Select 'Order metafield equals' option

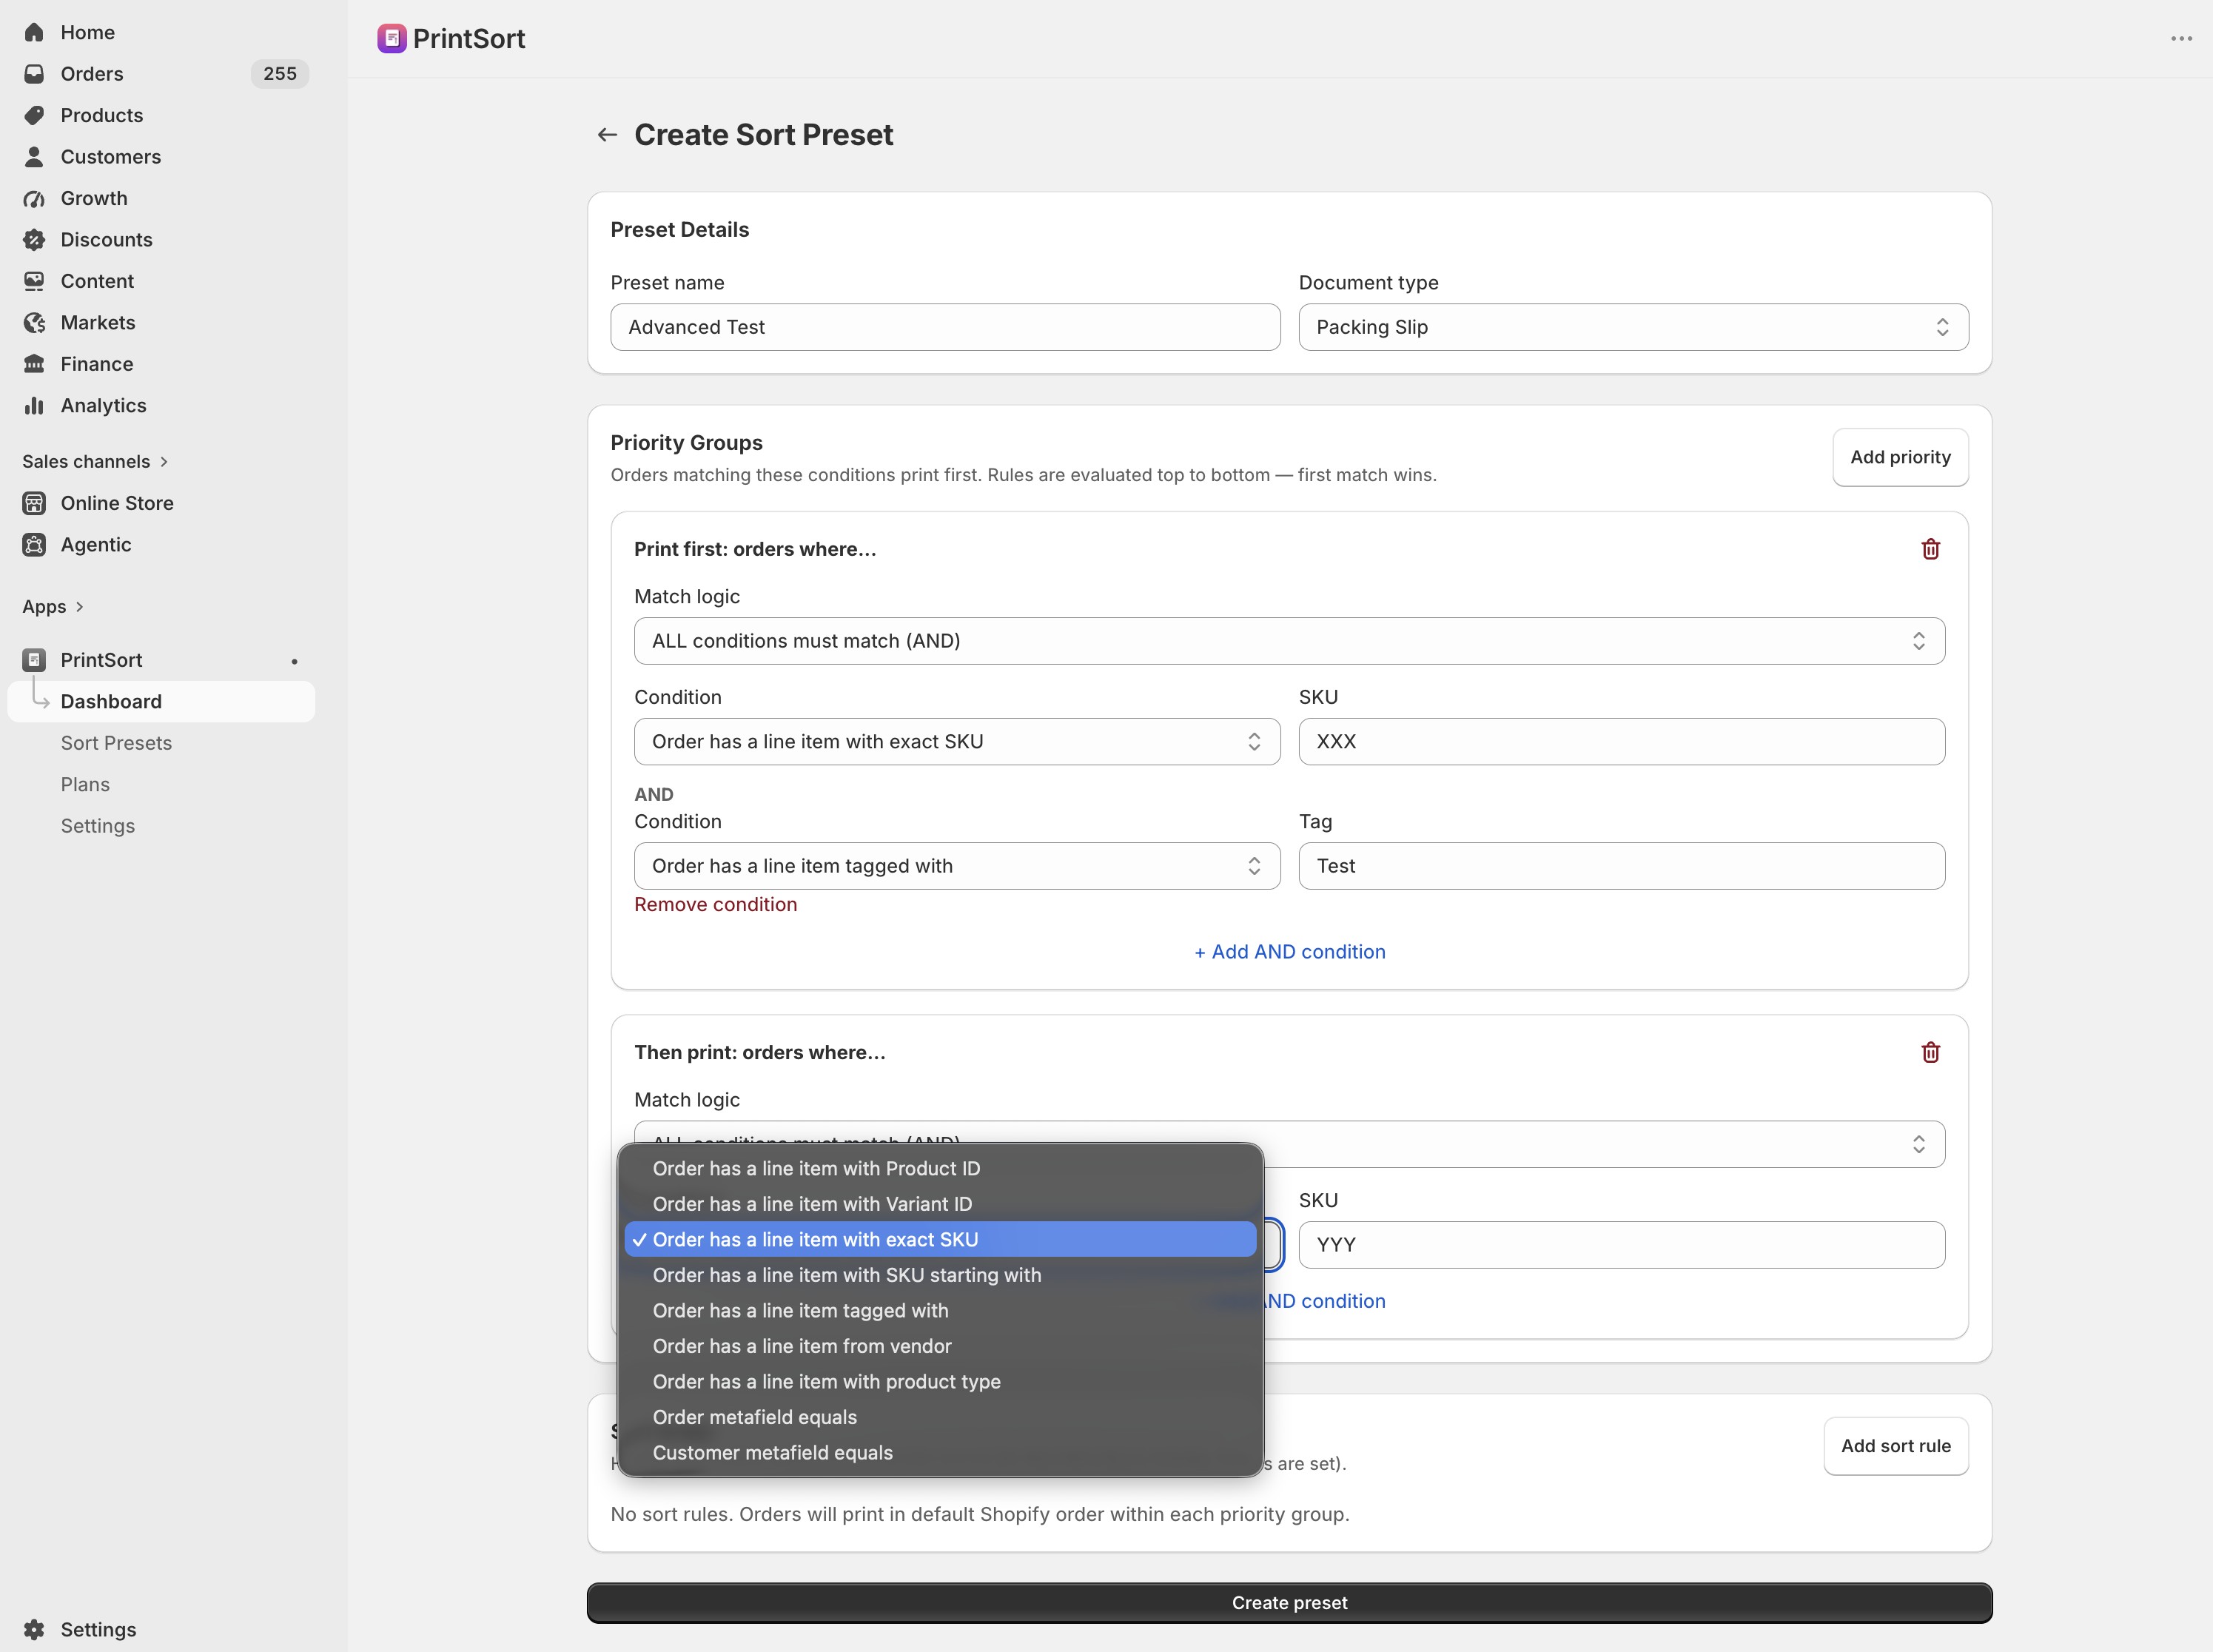pos(940,1417)
